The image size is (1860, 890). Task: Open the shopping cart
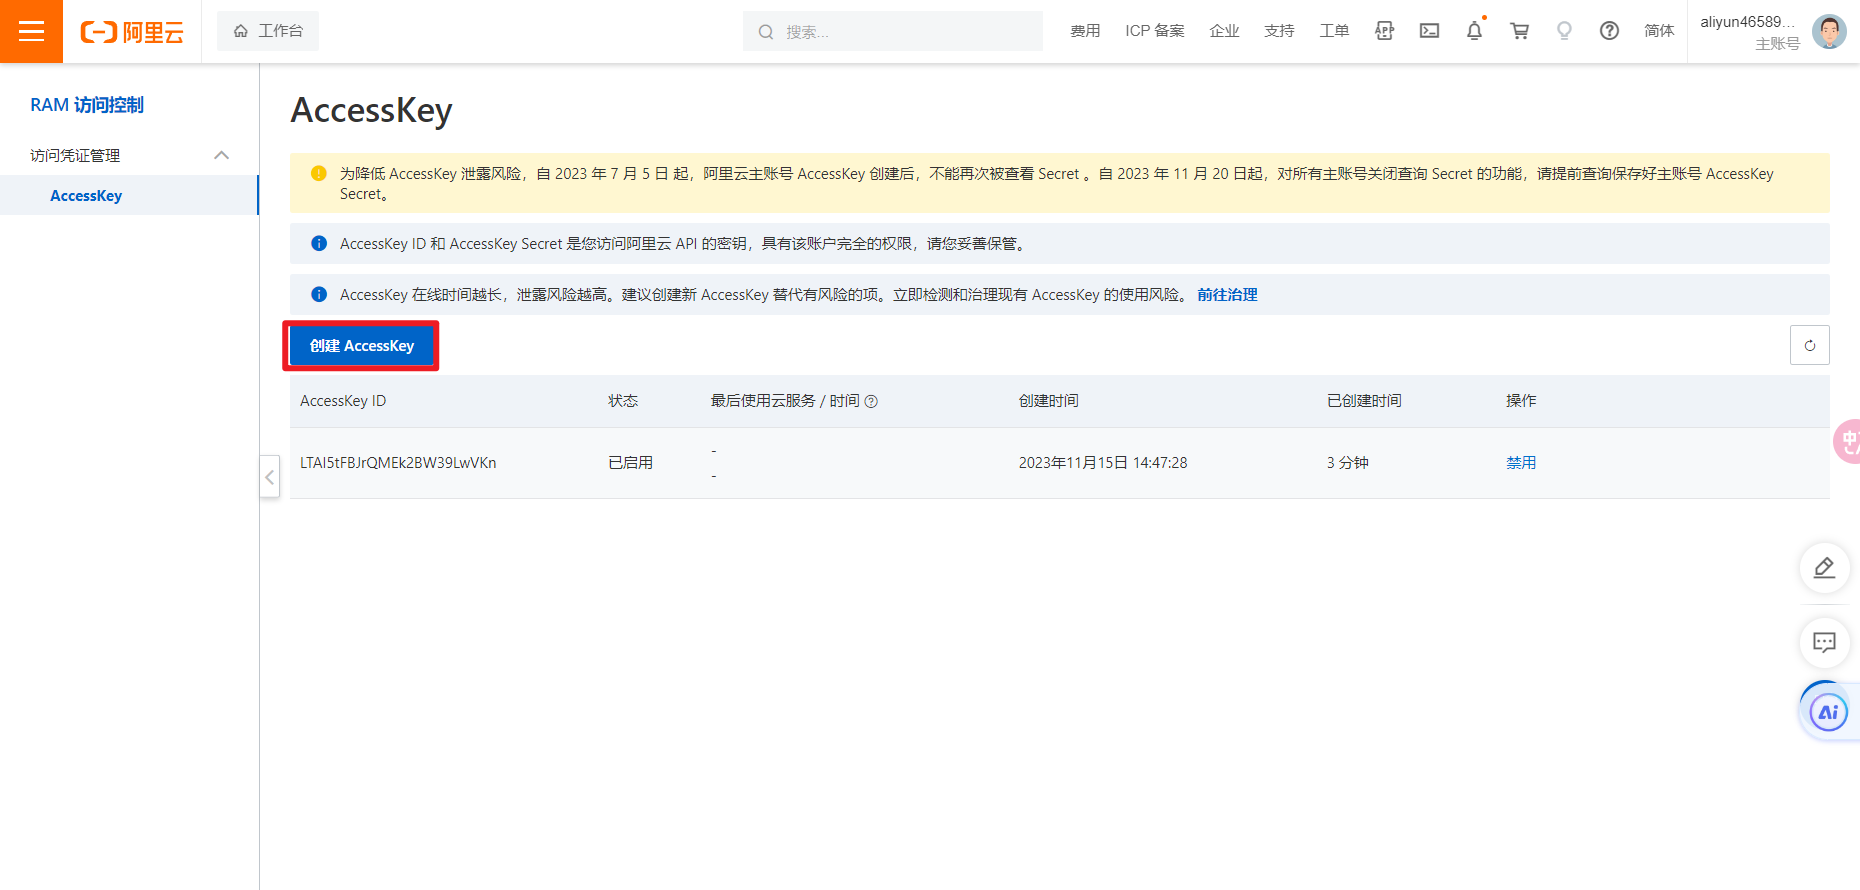(1520, 31)
